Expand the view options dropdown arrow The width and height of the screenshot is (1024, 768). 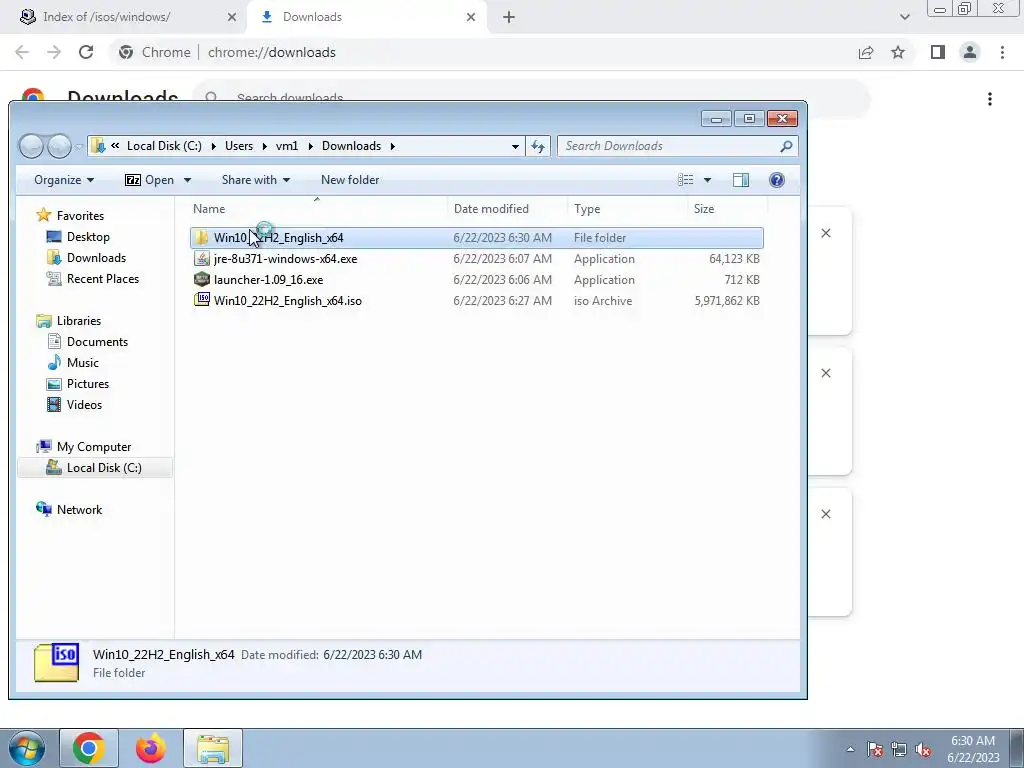click(x=707, y=180)
